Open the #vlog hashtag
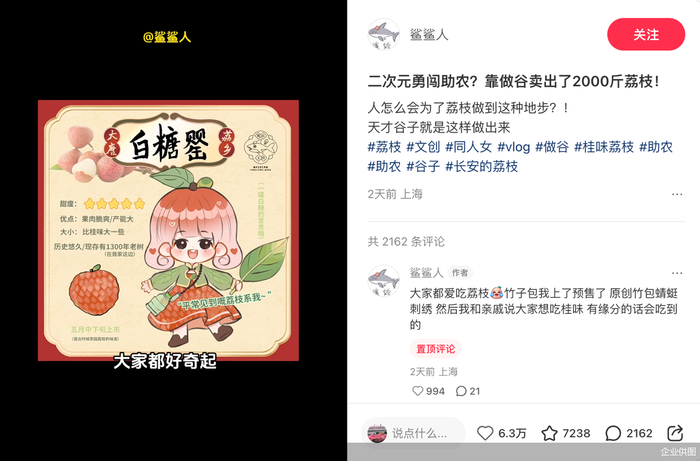The height and width of the screenshot is (461, 700). coord(513,147)
